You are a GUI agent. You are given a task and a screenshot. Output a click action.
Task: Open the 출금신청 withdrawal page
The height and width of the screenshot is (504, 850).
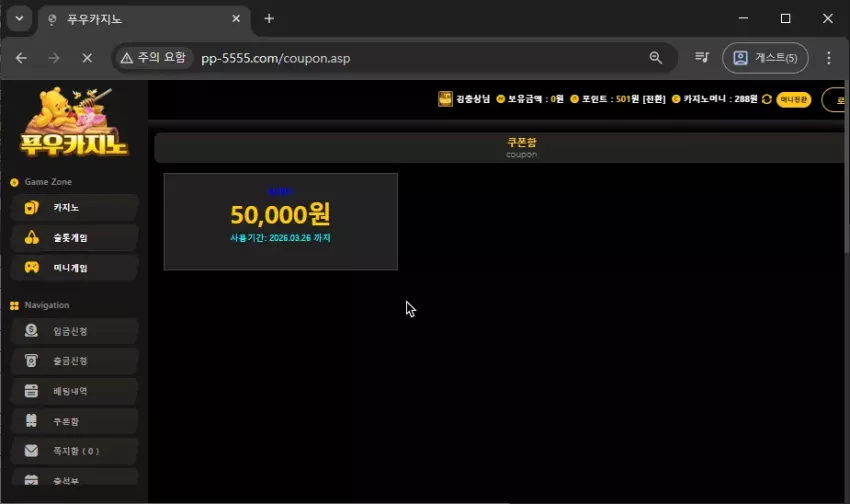pyautogui.click(x=74, y=361)
